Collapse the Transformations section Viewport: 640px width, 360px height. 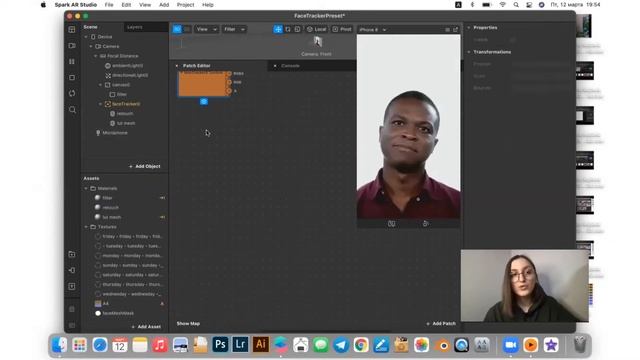tap(469, 52)
